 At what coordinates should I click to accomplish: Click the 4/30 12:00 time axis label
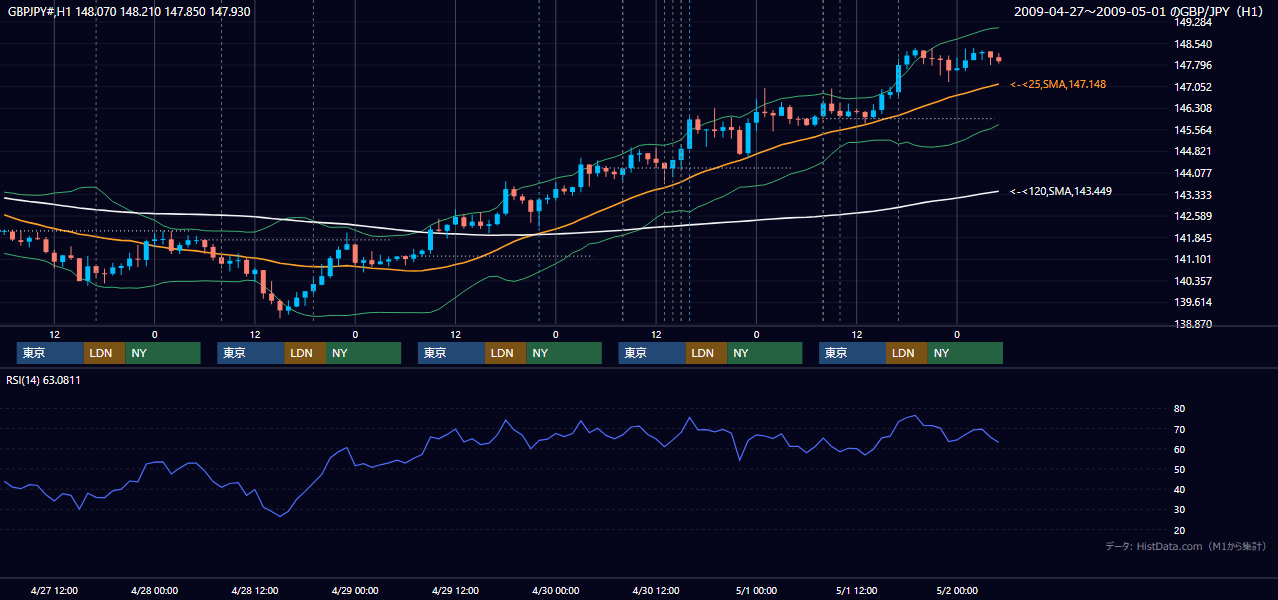click(x=656, y=590)
